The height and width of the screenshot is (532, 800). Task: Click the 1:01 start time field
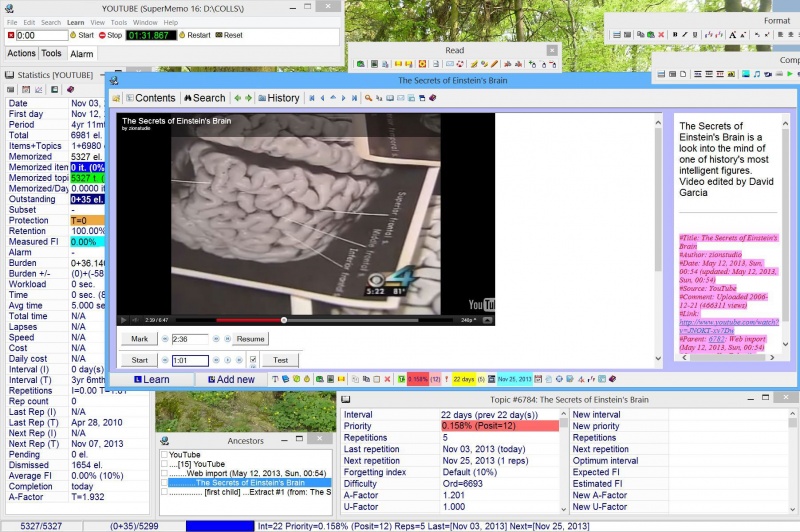pos(190,360)
